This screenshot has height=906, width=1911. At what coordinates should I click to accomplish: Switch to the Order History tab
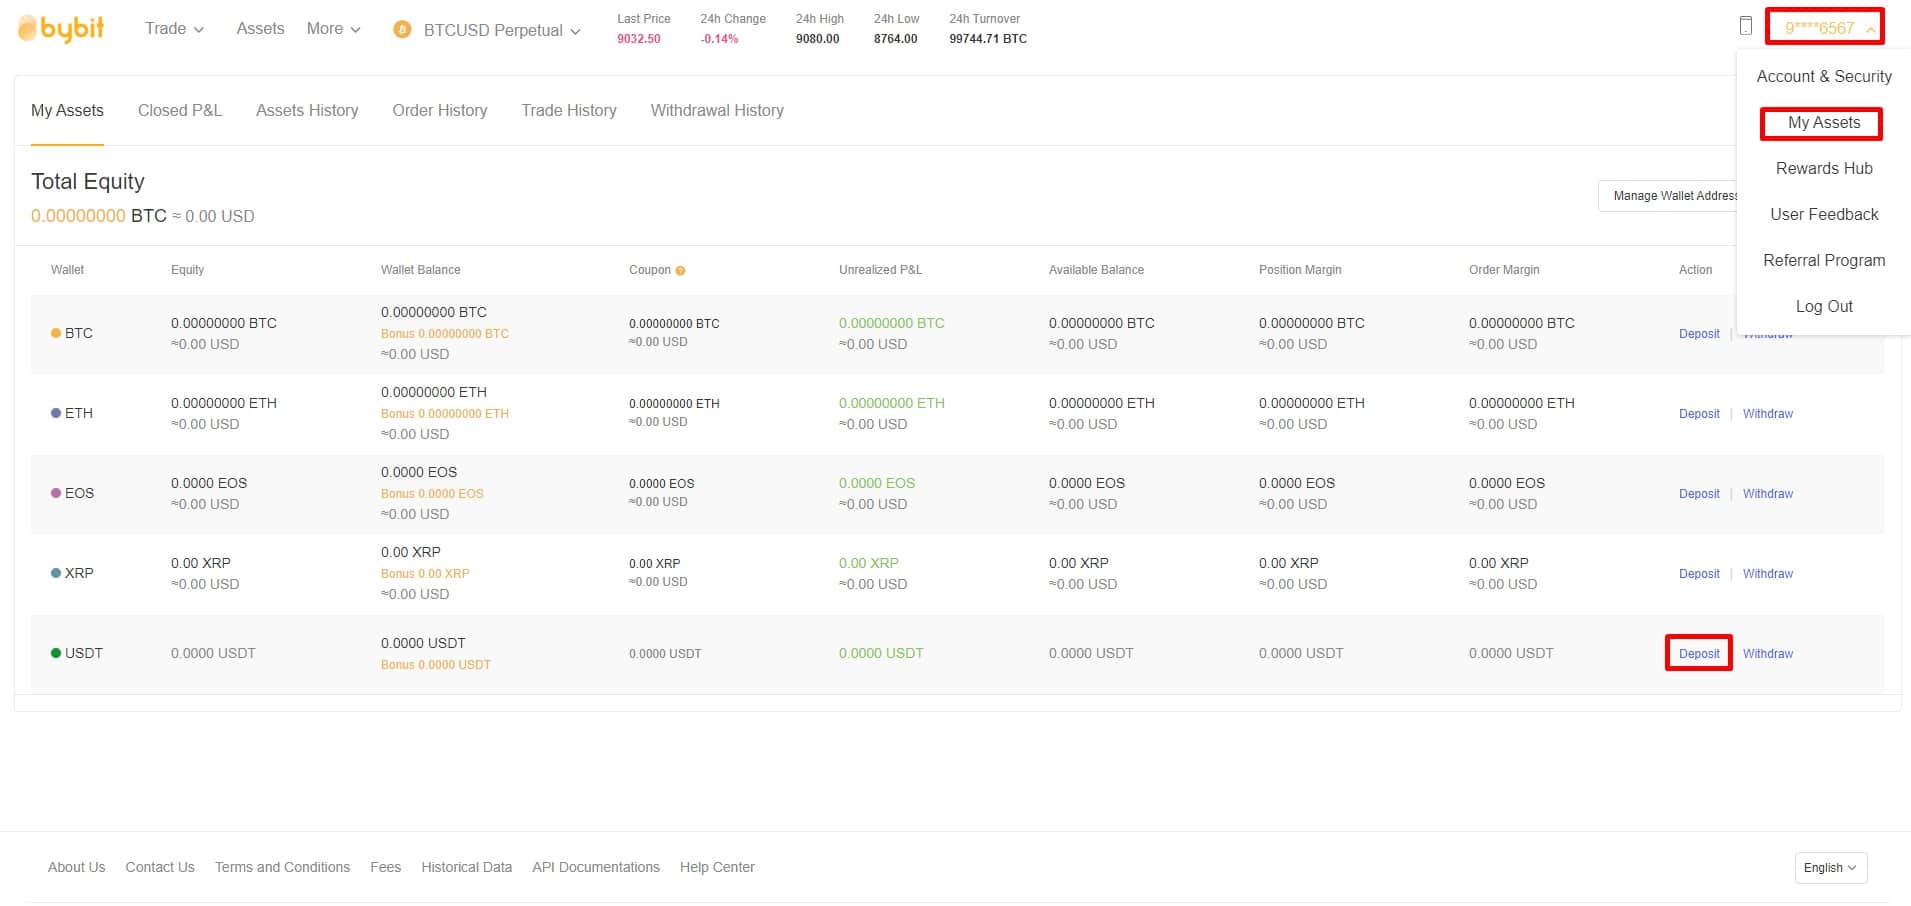tap(440, 110)
